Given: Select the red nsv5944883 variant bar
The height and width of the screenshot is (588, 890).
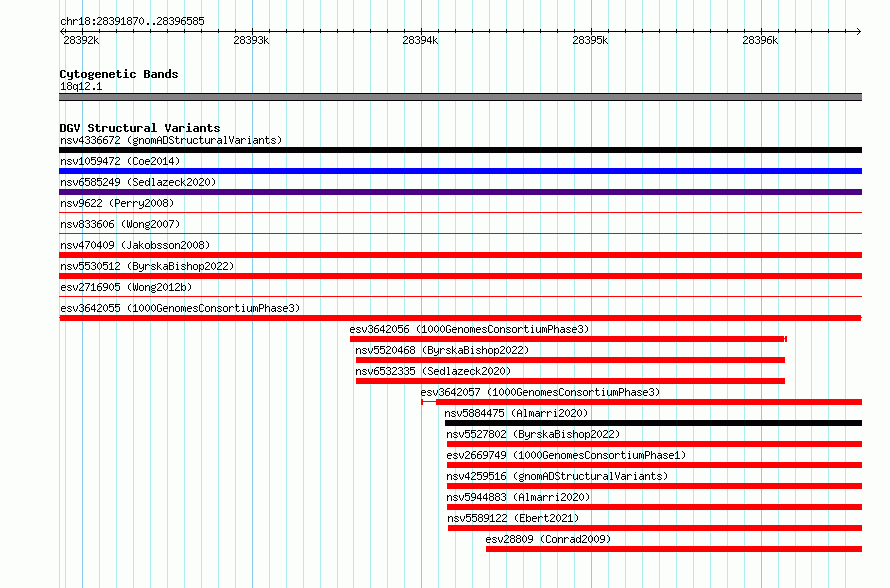Looking at the screenshot, I should (x=654, y=507).
